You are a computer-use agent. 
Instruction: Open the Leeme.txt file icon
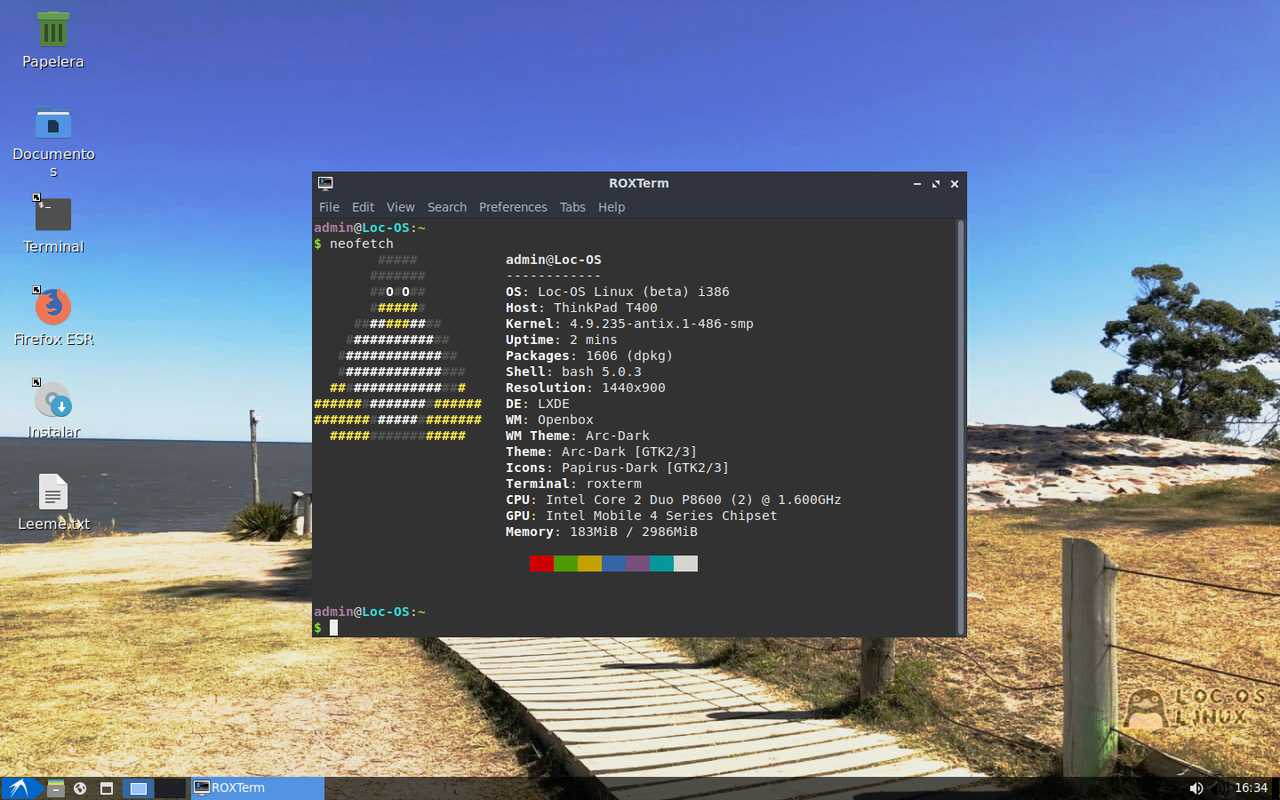tap(53, 492)
